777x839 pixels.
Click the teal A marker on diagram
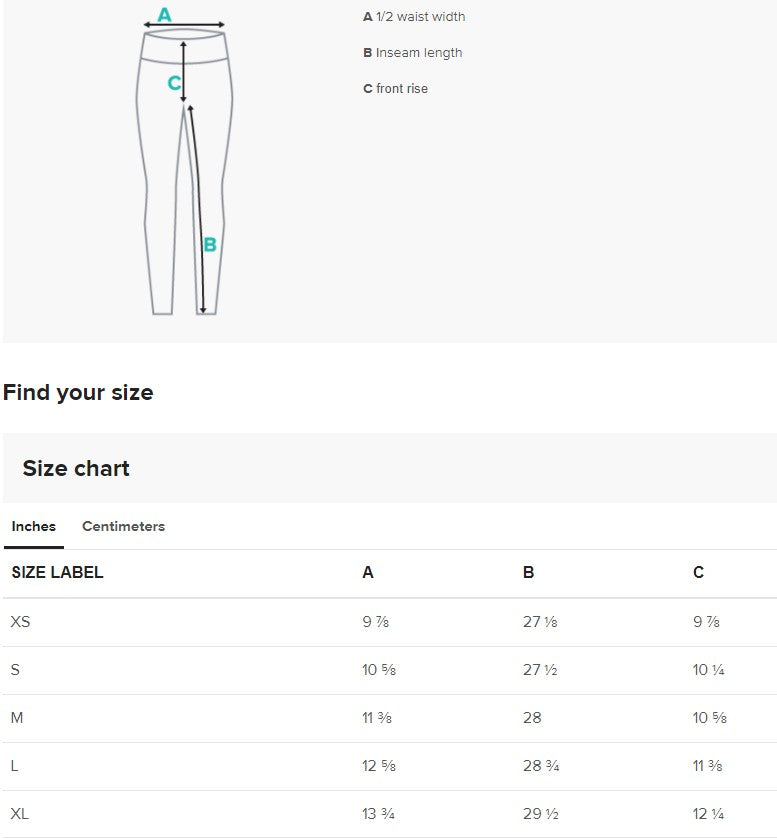pos(165,15)
